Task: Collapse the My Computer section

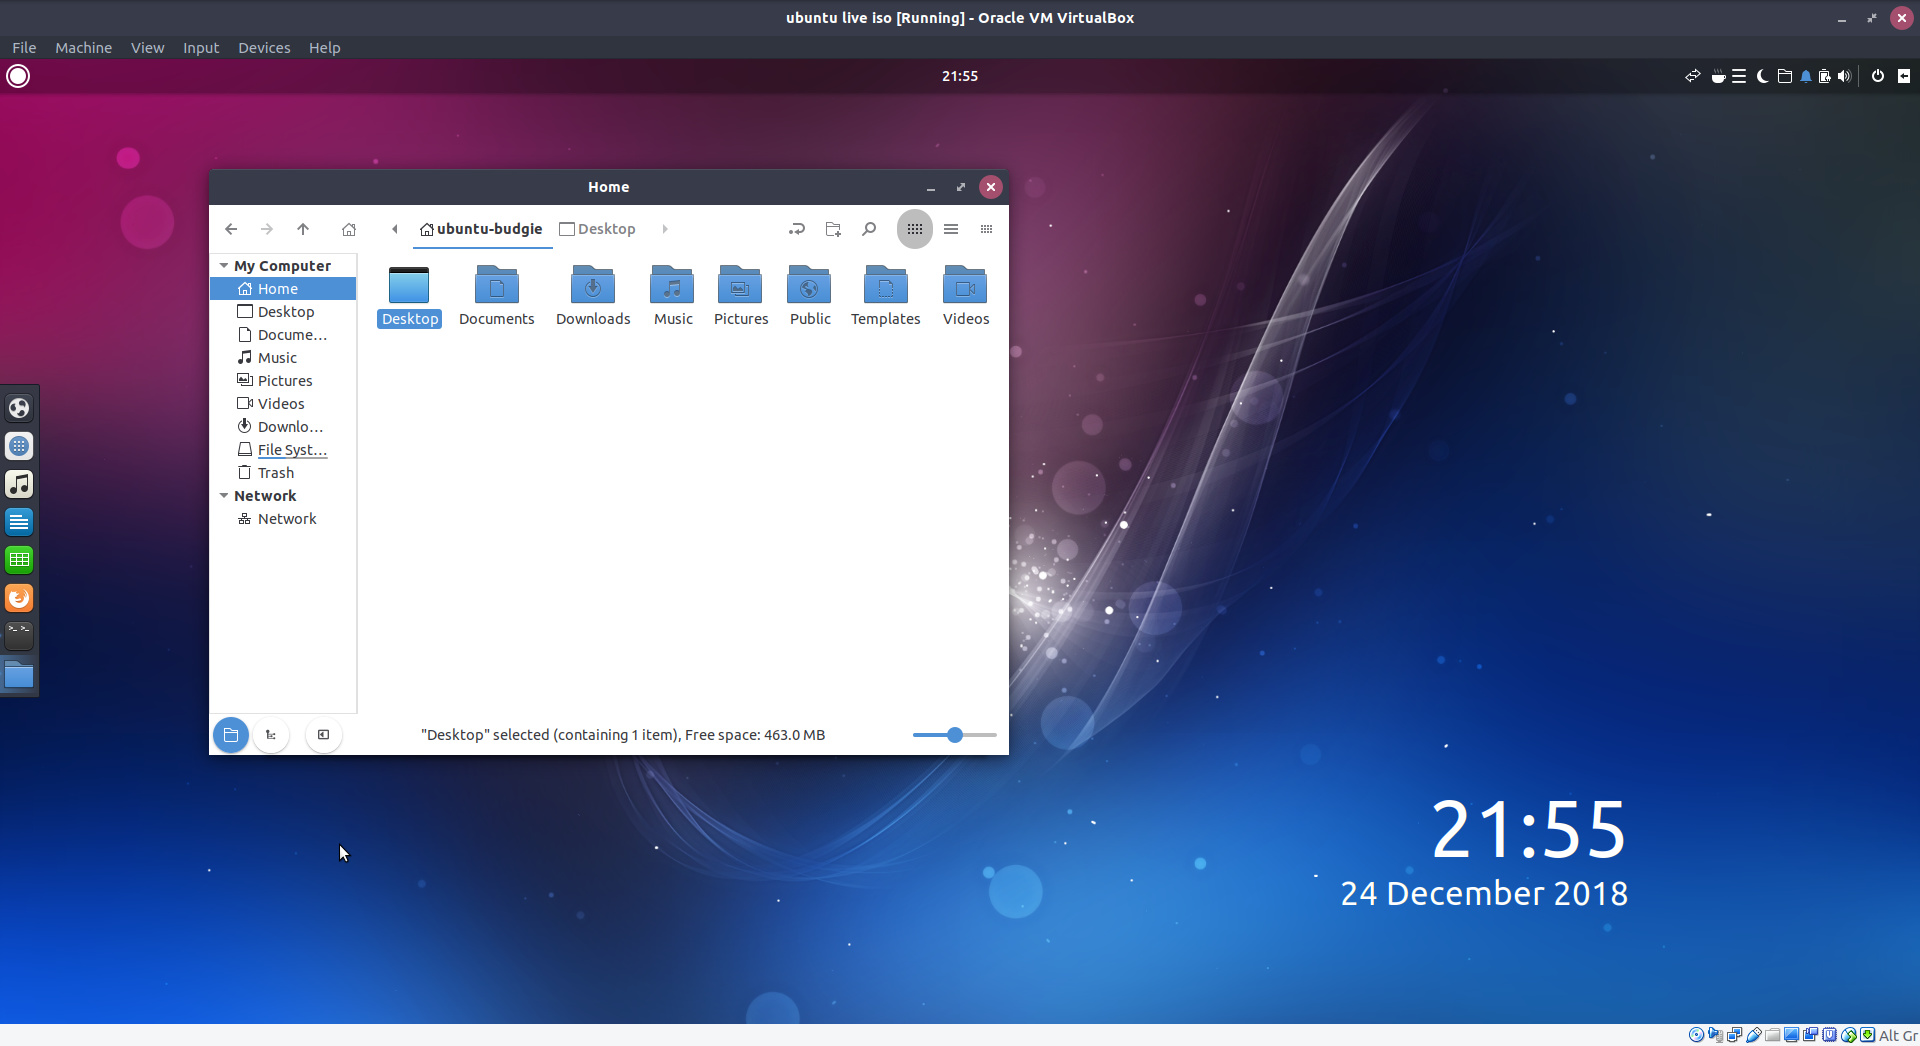Action: click(224, 266)
